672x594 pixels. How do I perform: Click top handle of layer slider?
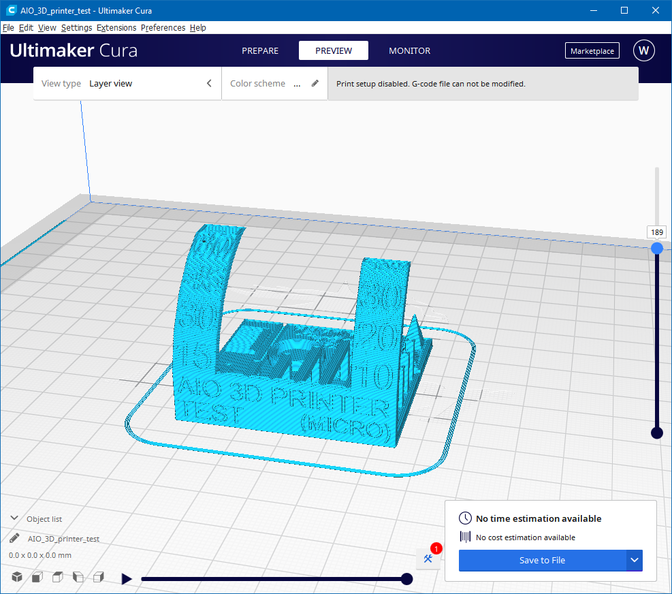click(x=657, y=248)
